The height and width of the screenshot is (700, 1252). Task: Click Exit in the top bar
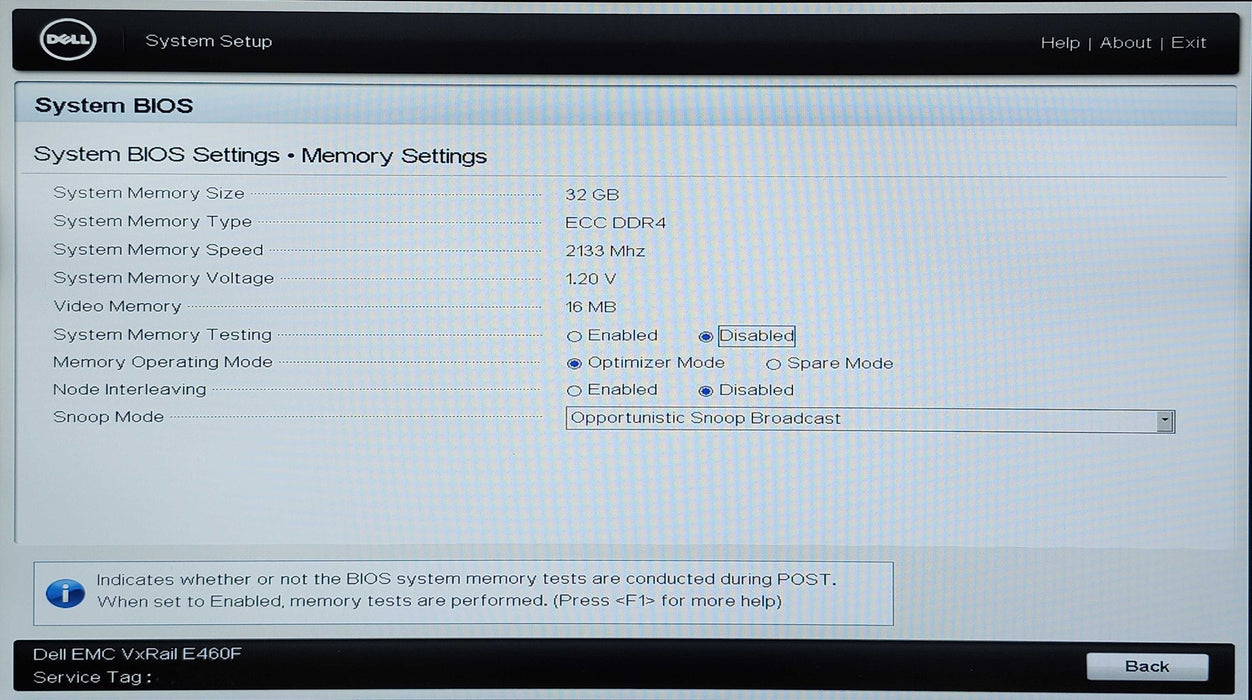click(1188, 43)
